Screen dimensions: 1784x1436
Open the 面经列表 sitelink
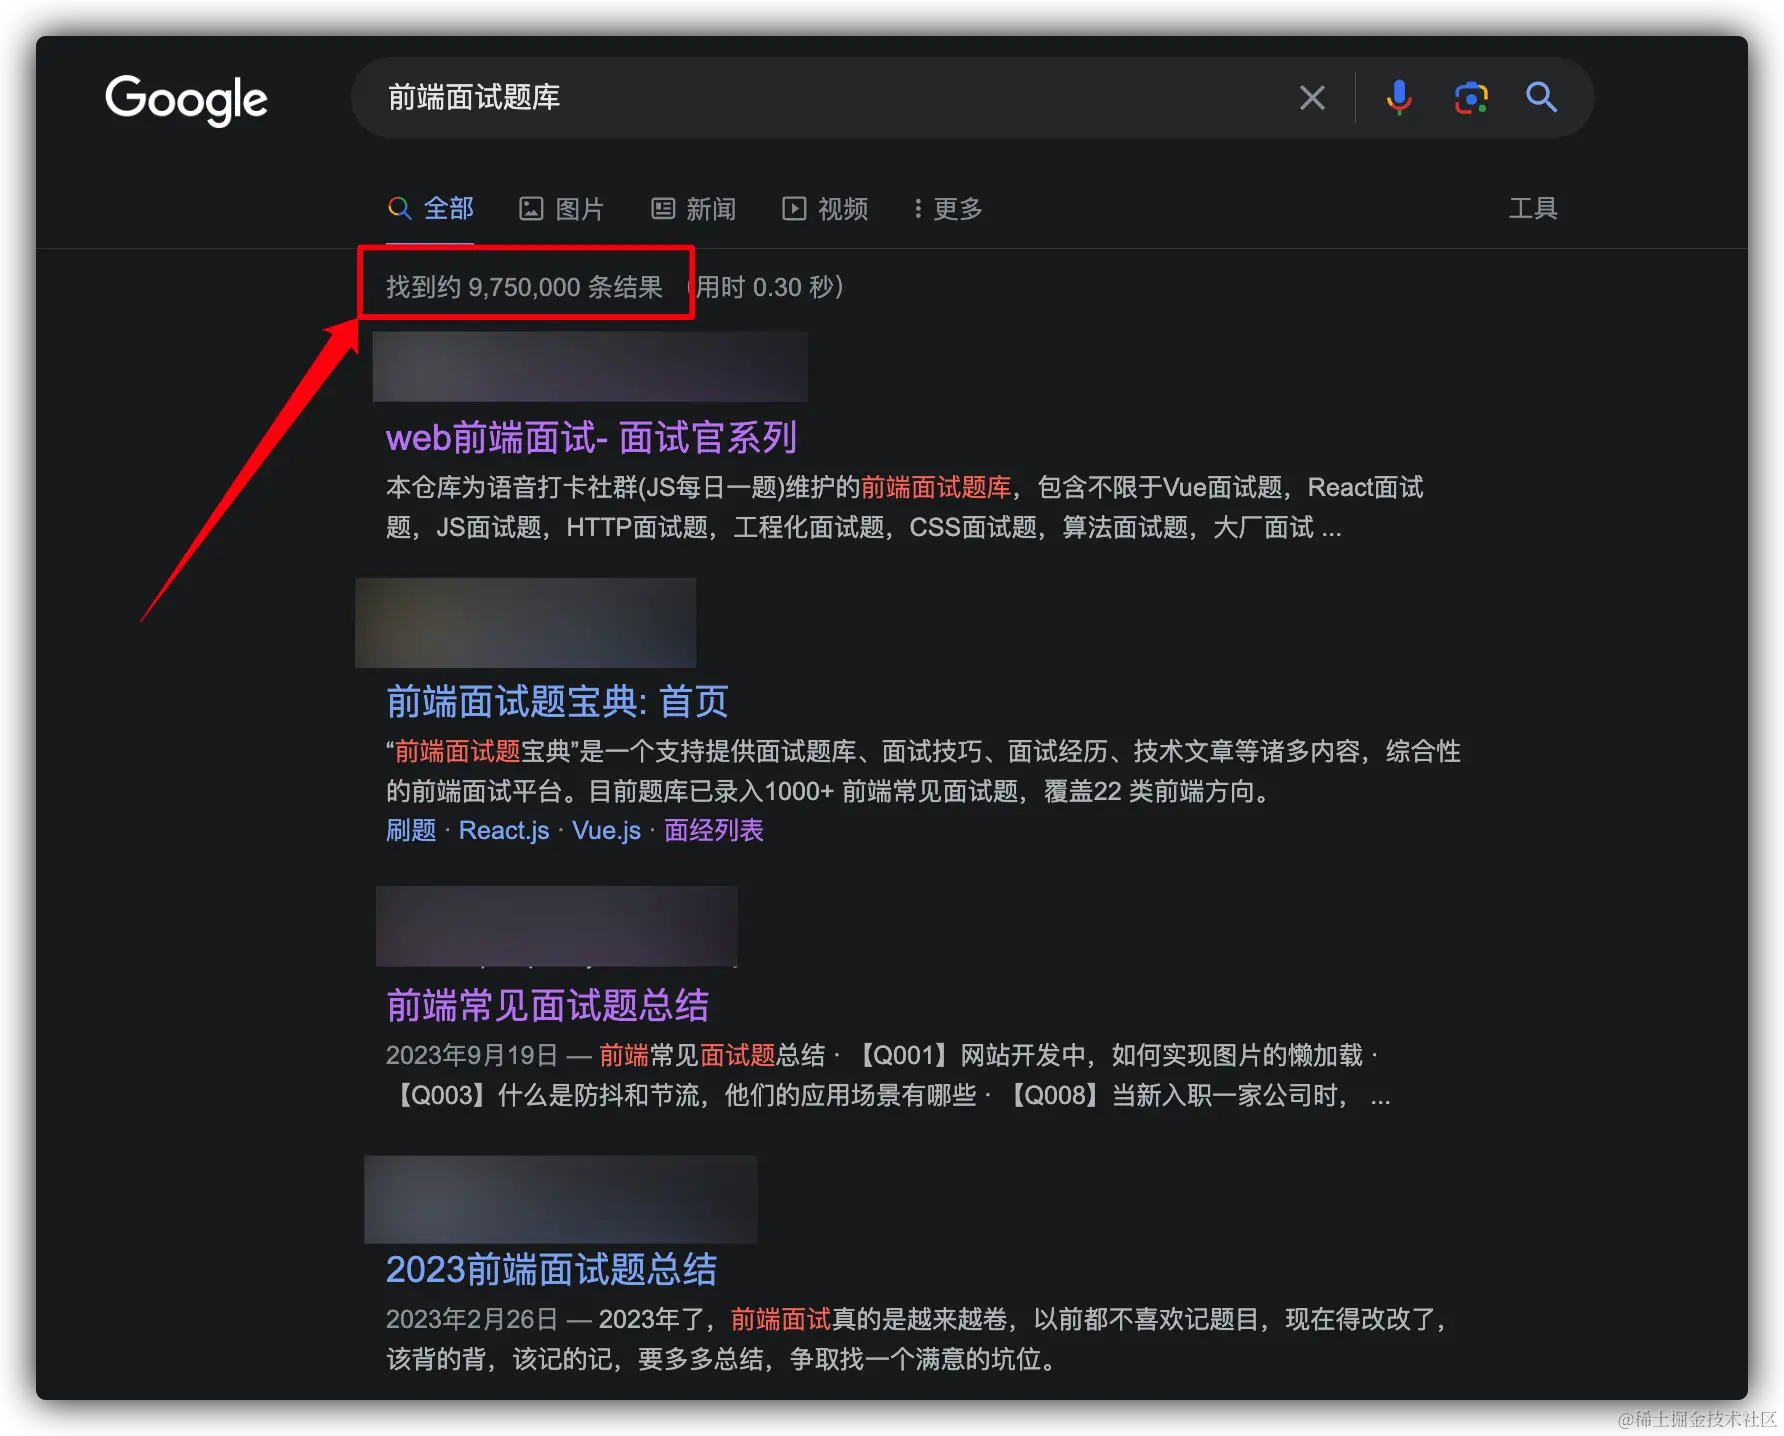(x=714, y=830)
